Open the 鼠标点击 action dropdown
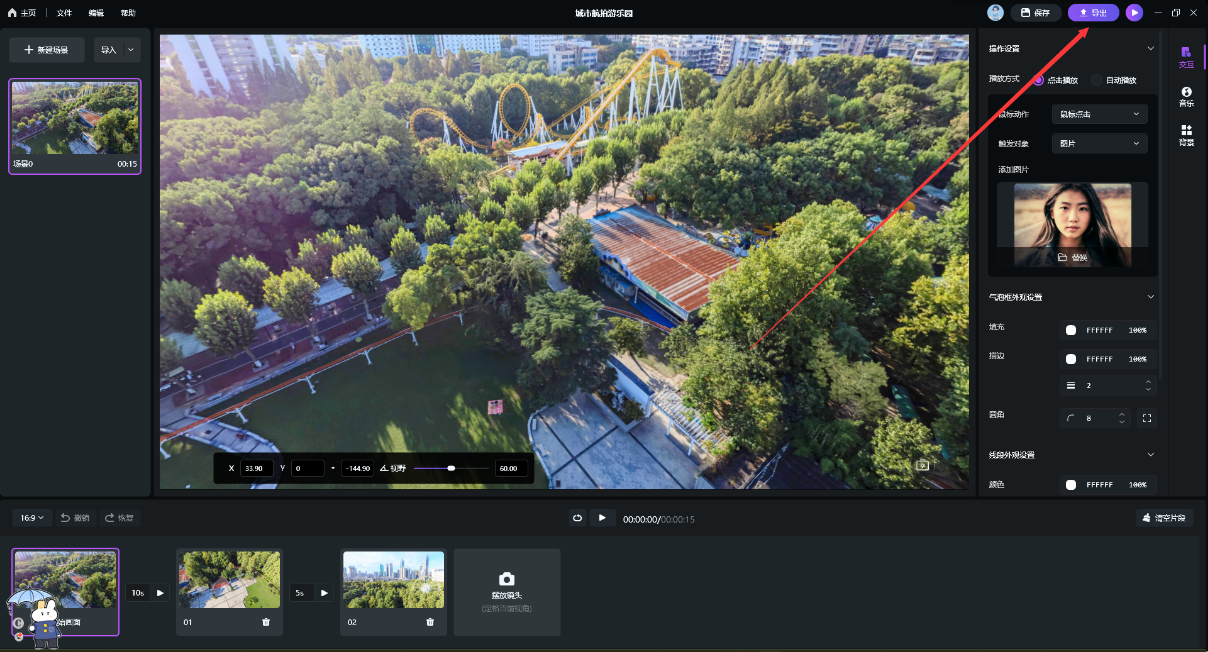The height and width of the screenshot is (652, 1208). point(1099,114)
